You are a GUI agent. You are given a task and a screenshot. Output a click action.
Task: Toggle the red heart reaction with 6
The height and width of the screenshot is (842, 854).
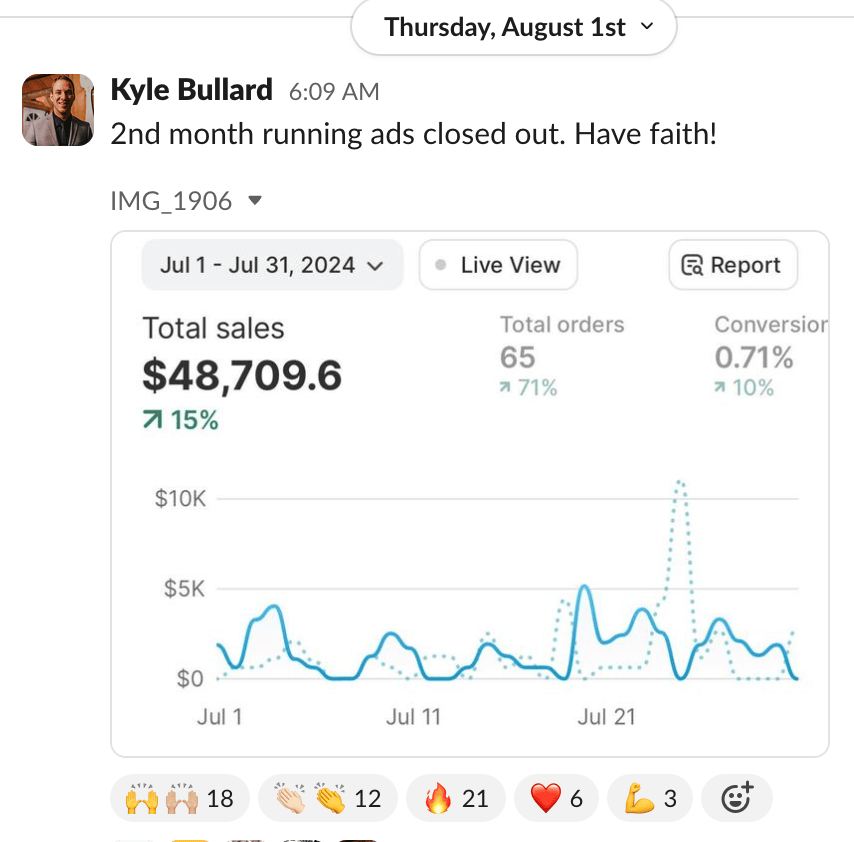555,798
